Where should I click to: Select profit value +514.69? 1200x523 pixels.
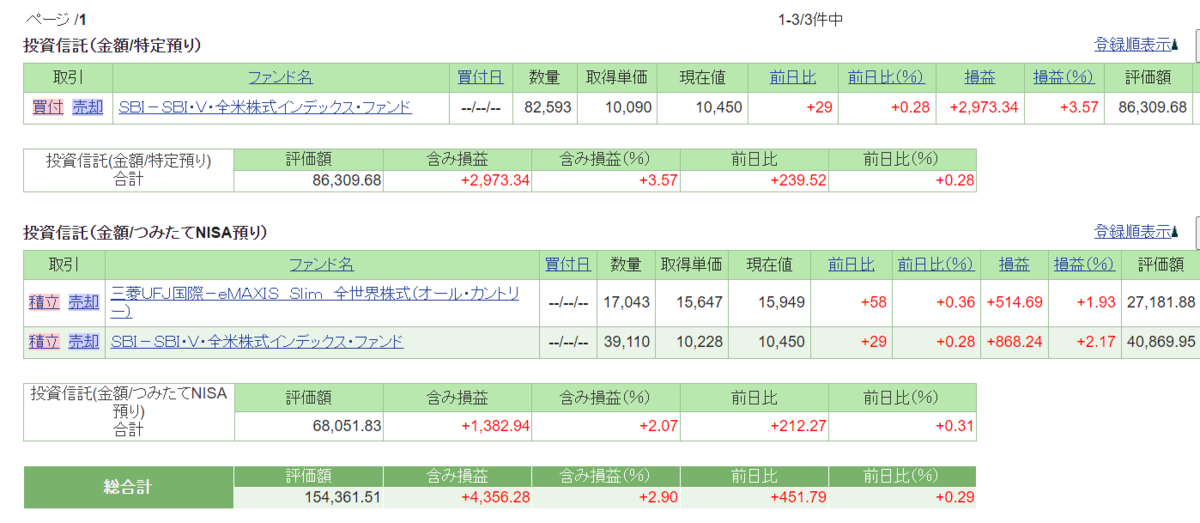click(1014, 302)
